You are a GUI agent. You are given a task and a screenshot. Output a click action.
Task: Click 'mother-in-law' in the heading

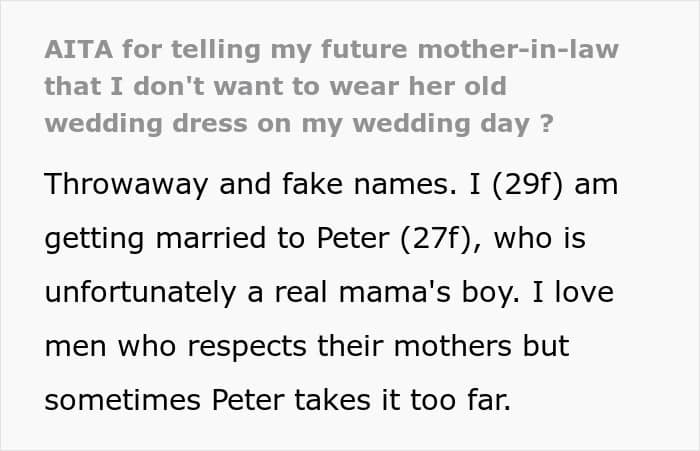518,49
